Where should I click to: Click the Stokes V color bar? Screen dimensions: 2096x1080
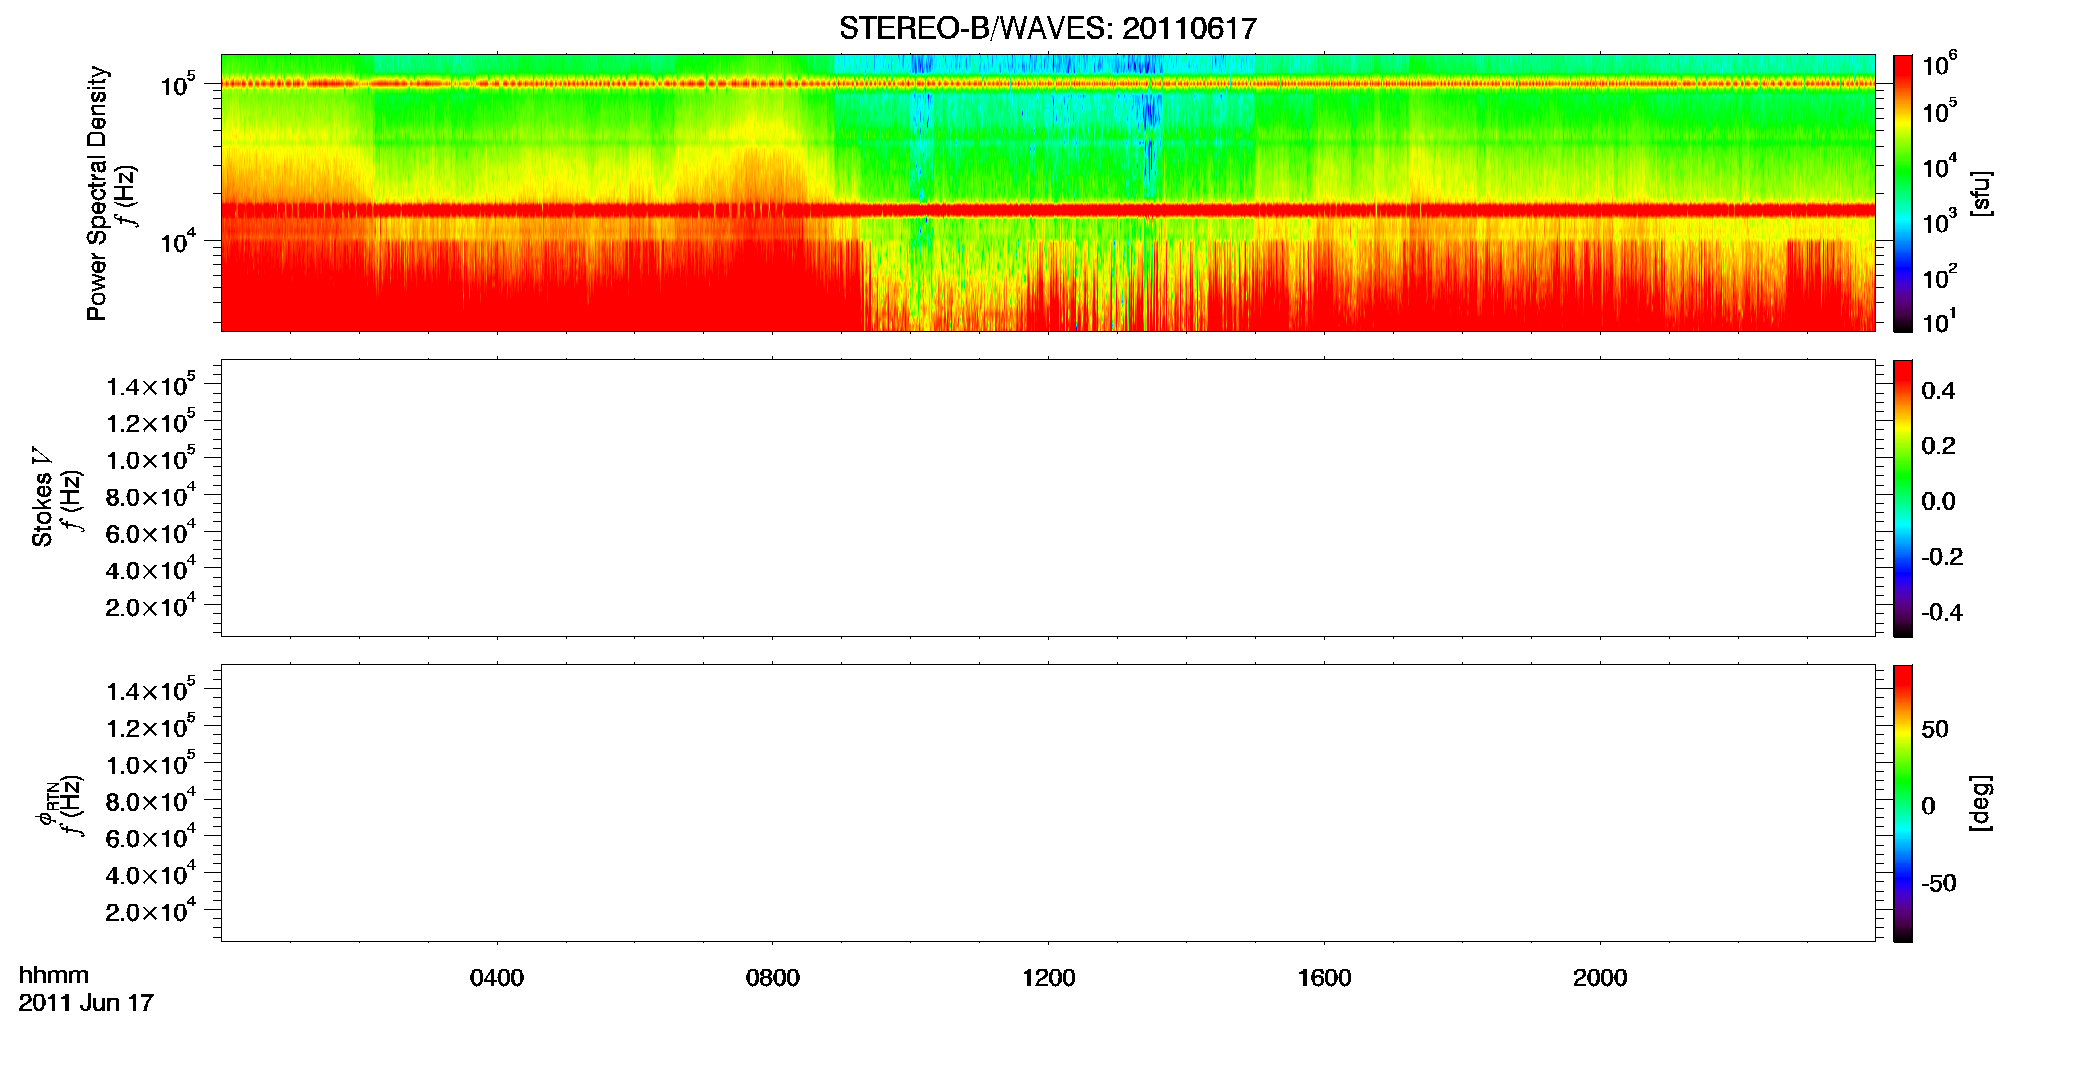[1903, 498]
